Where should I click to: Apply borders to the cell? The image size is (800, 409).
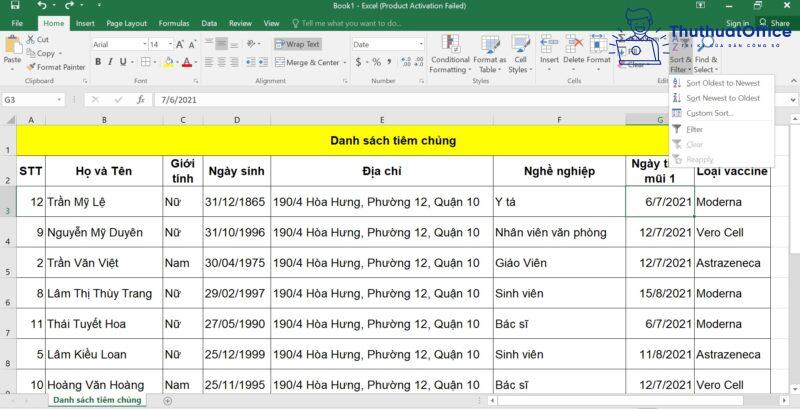(145, 62)
